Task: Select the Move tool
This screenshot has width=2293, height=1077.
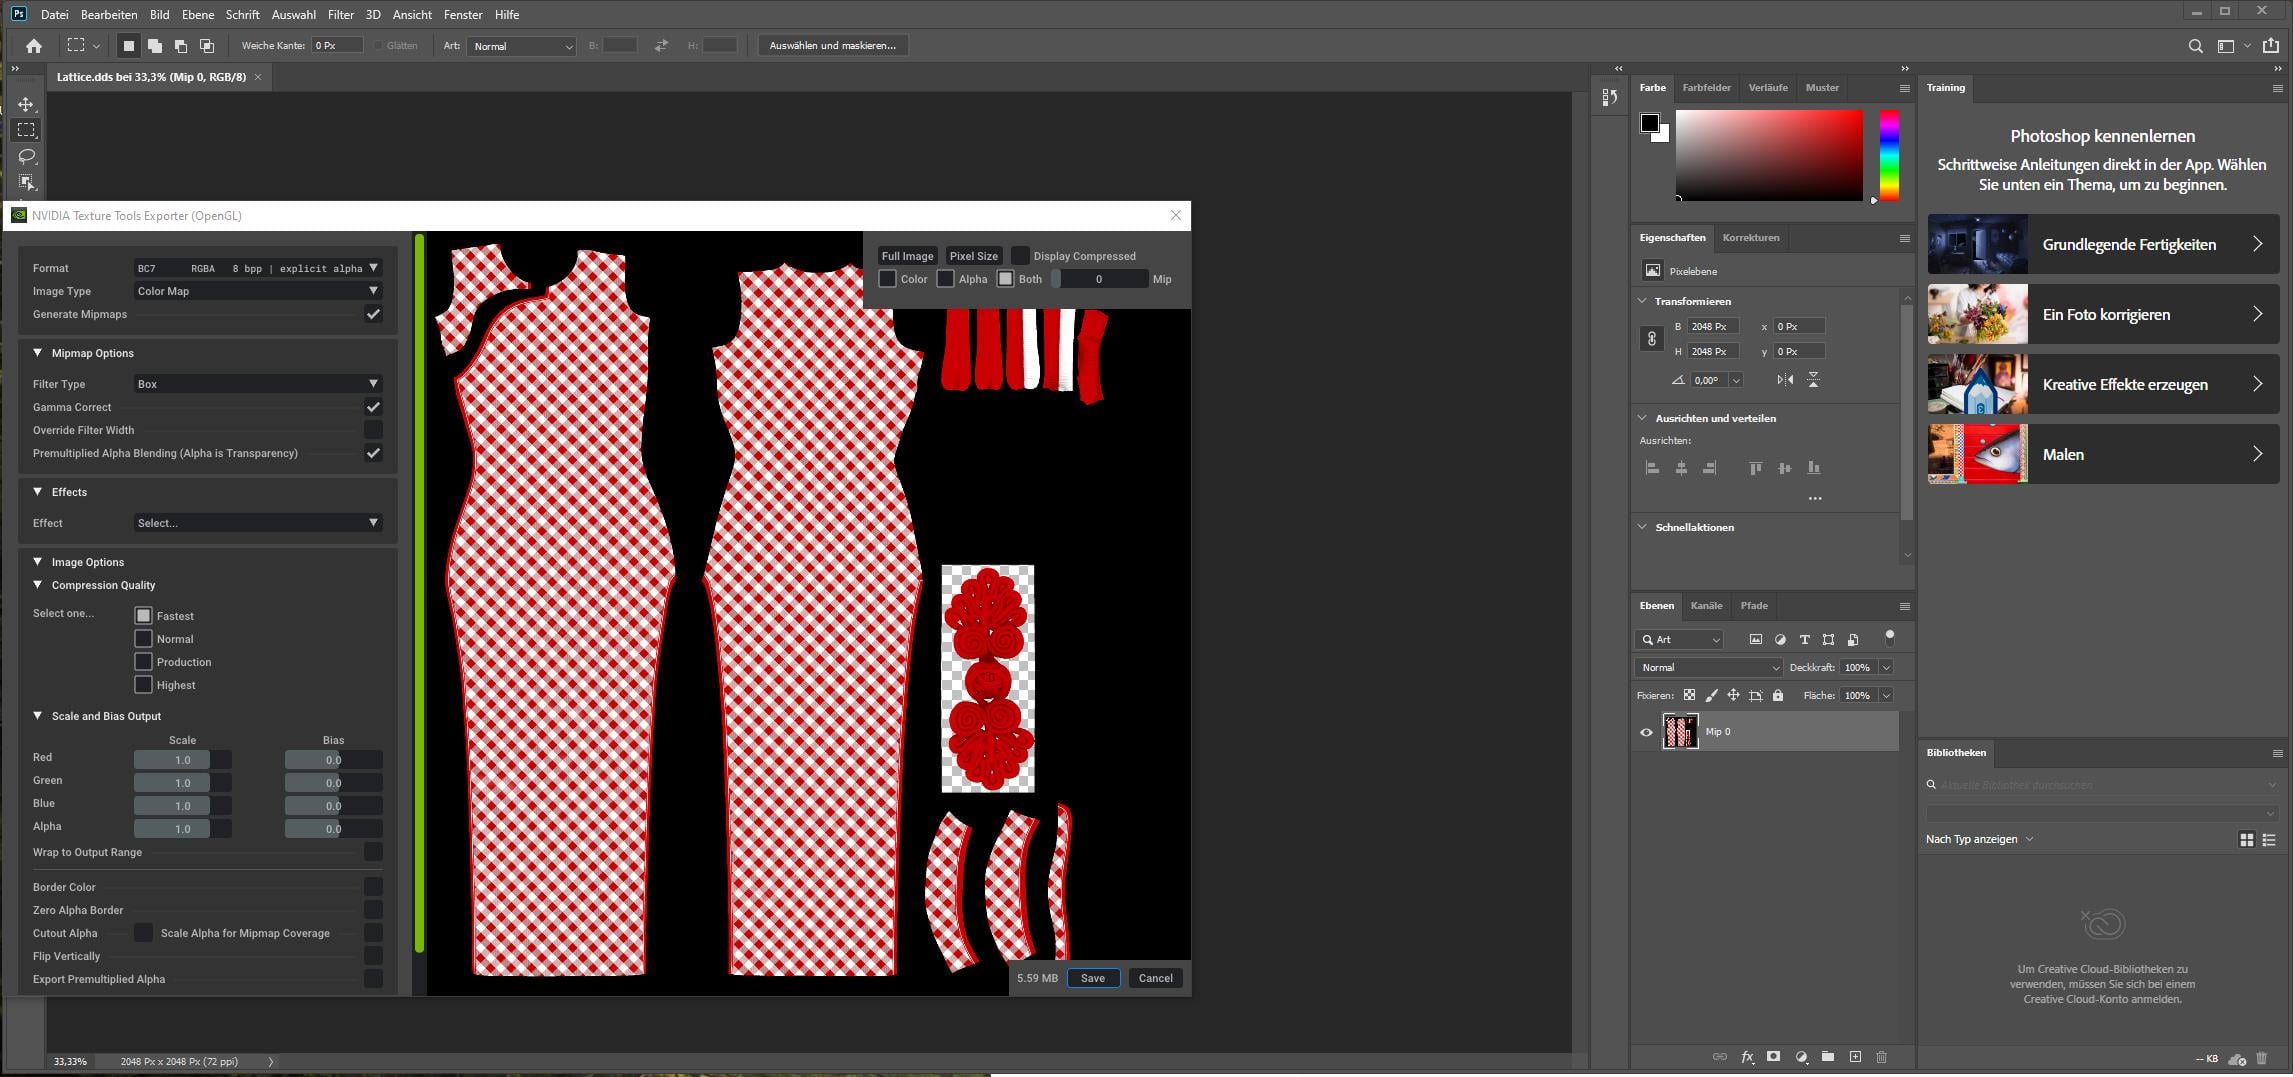Action: (x=26, y=104)
